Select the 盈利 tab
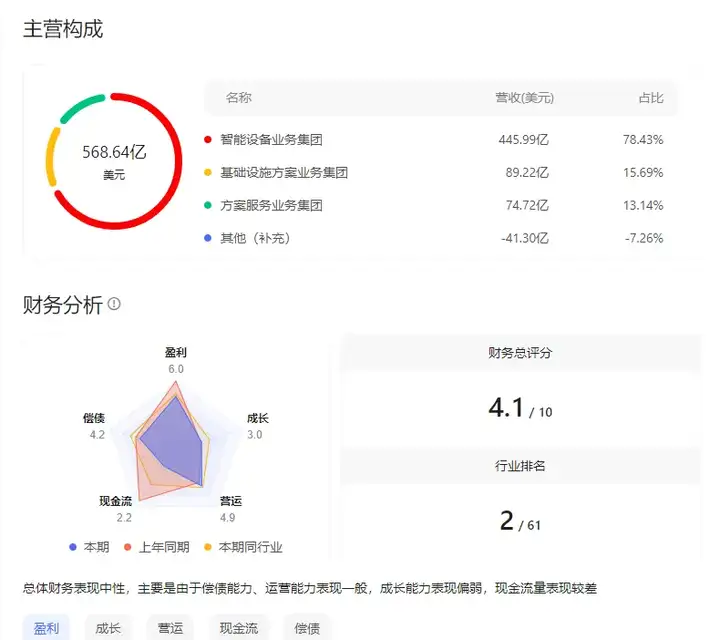 pyautogui.click(x=46, y=628)
